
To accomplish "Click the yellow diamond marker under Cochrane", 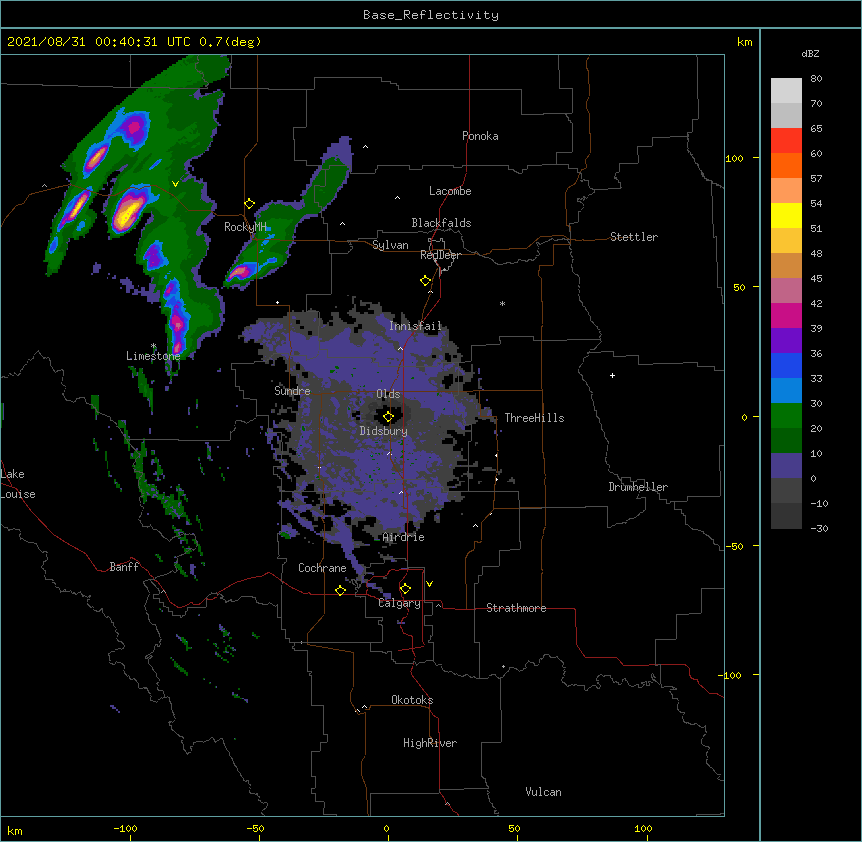I will [340, 590].
